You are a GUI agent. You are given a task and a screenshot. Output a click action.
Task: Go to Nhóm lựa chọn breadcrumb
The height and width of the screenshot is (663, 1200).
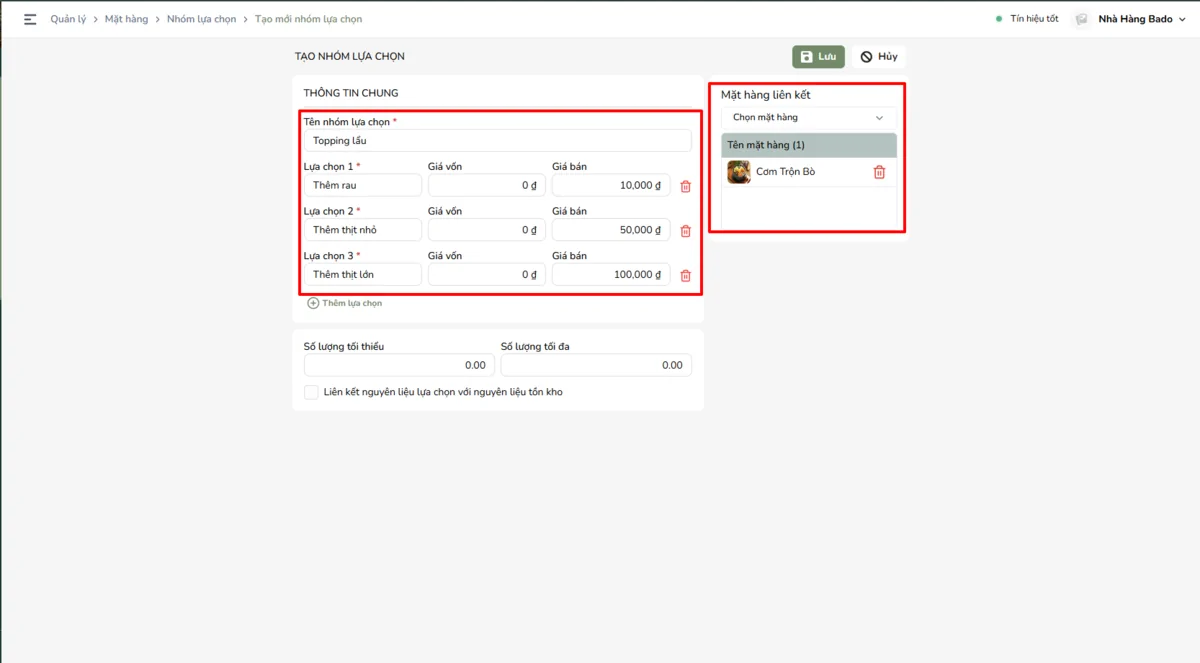click(201, 19)
